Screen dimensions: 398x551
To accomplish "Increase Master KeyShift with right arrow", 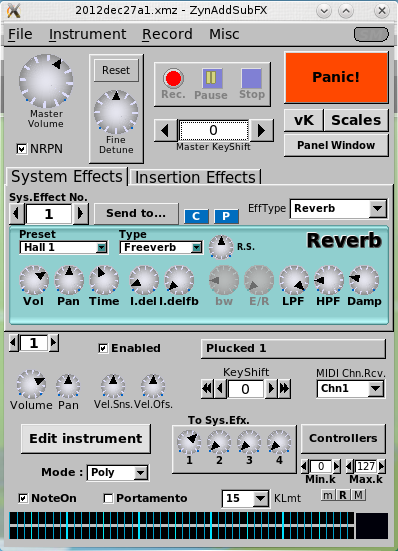I will 261,130.
